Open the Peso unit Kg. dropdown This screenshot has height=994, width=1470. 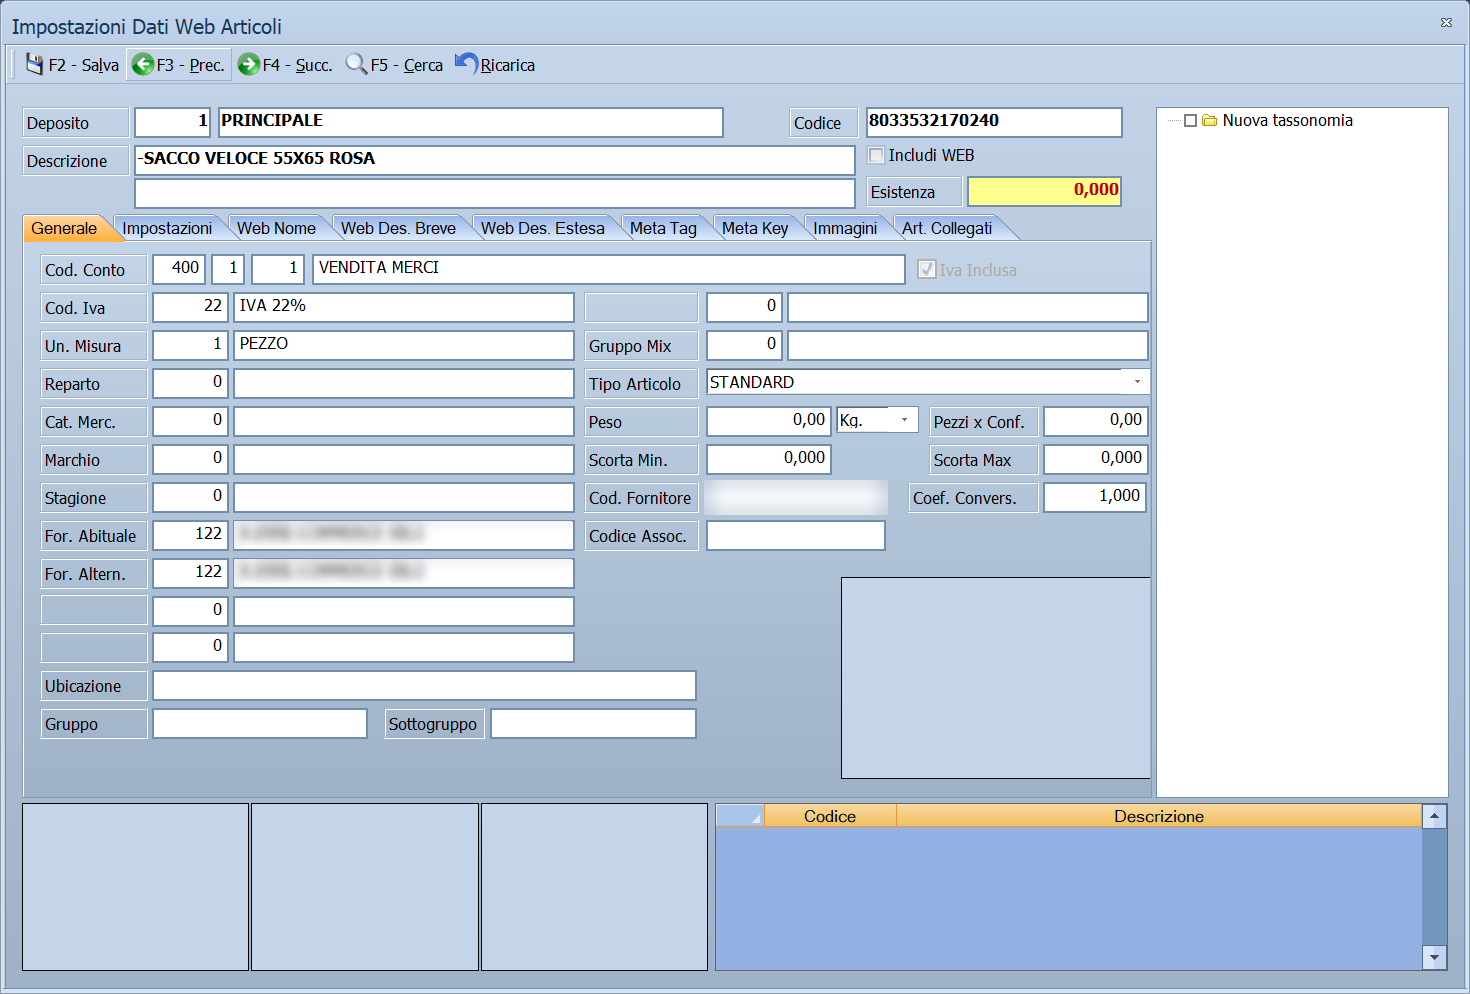pyautogui.click(x=904, y=420)
